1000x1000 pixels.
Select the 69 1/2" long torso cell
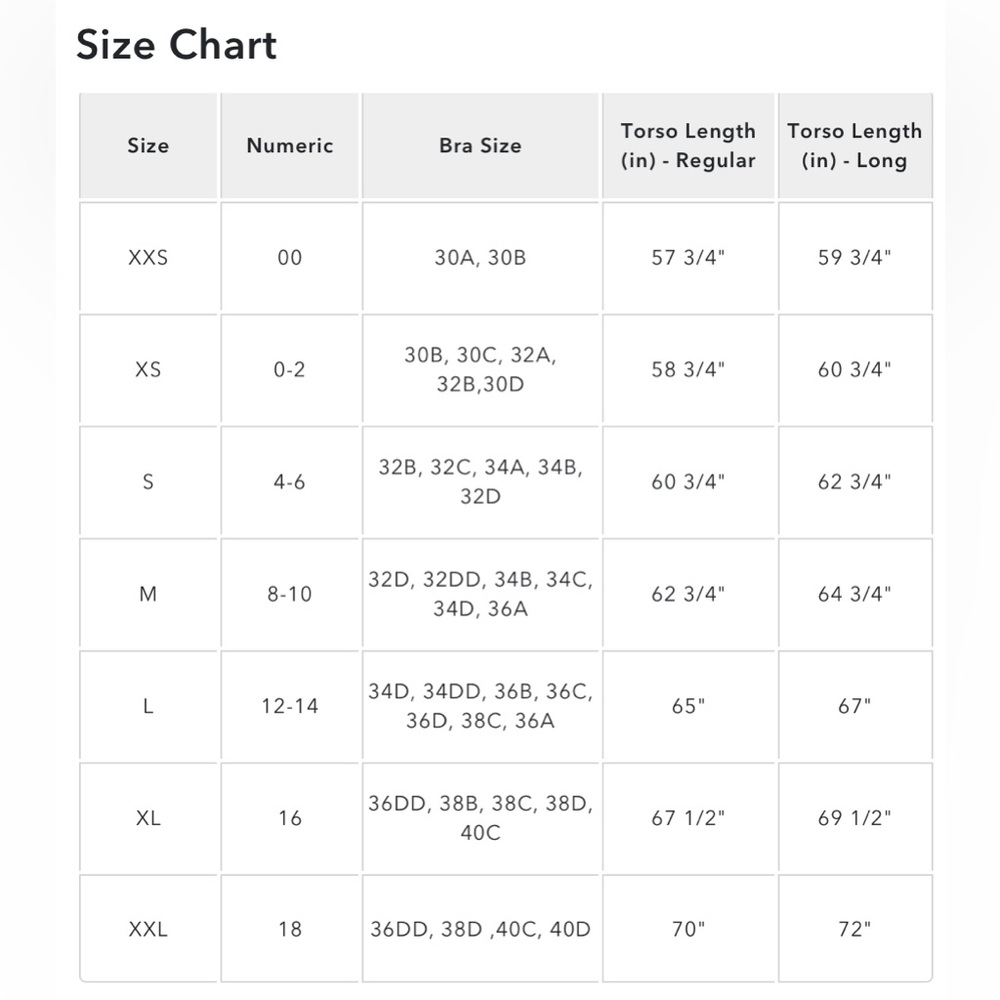(x=855, y=818)
